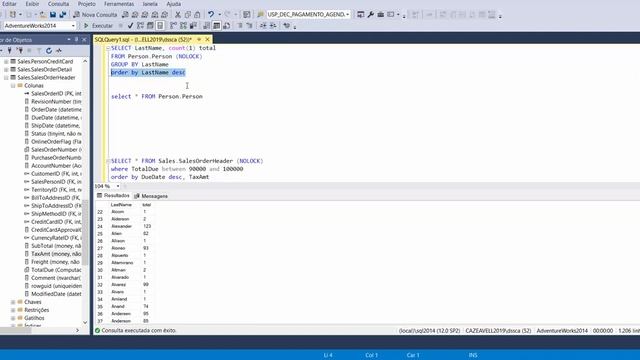Click the toolbox icon next to the wrench

pos(380,14)
